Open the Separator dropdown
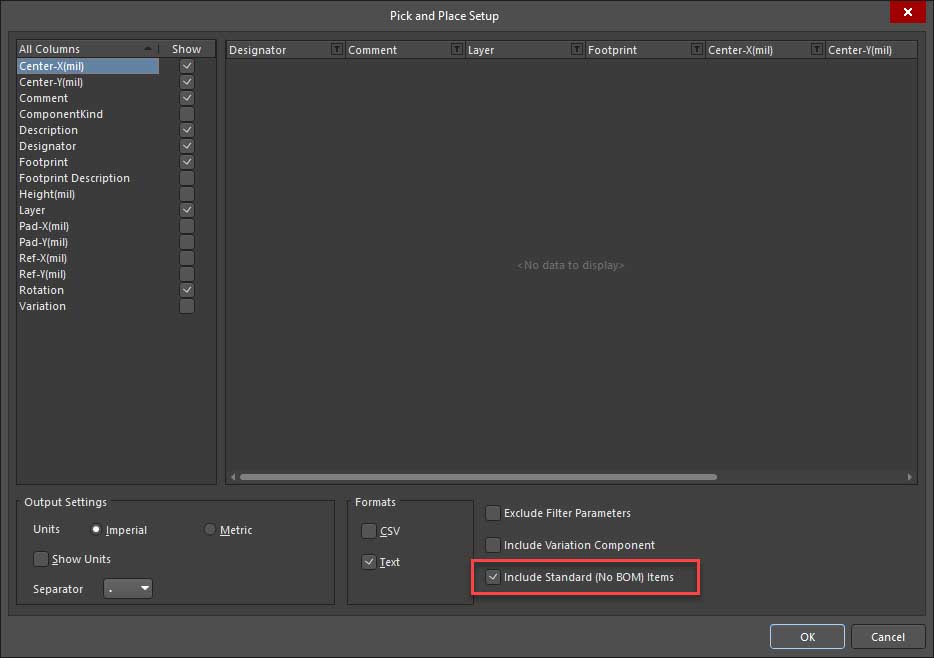Screen dimensions: 934x658 (129, 589)
